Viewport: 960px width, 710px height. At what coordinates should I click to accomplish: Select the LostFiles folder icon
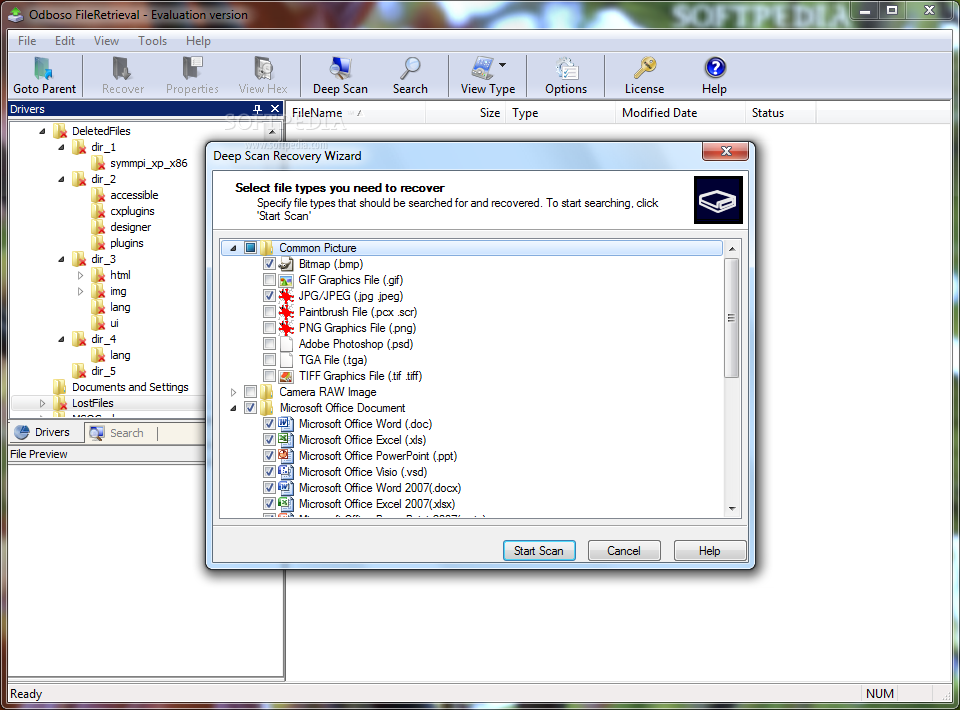tap(60, 403)
